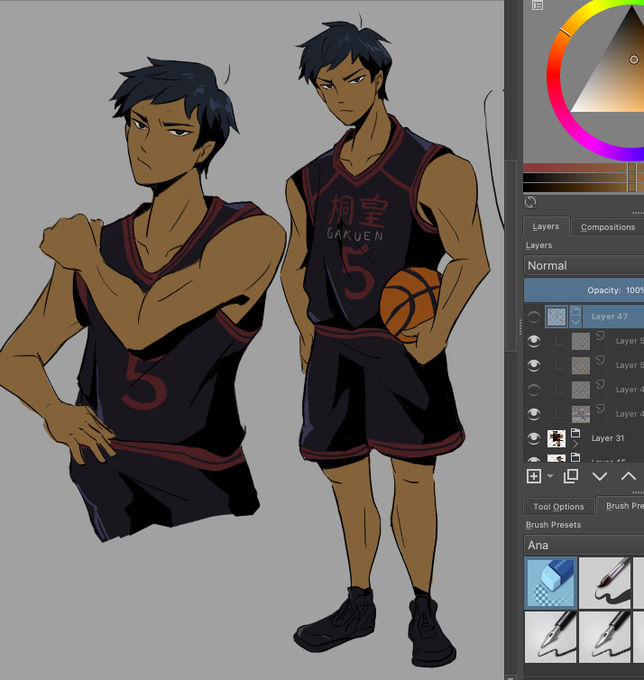Duplicate the selected layer
The width and height of the screenshot is (644, 680).
(x=570, y=476)
